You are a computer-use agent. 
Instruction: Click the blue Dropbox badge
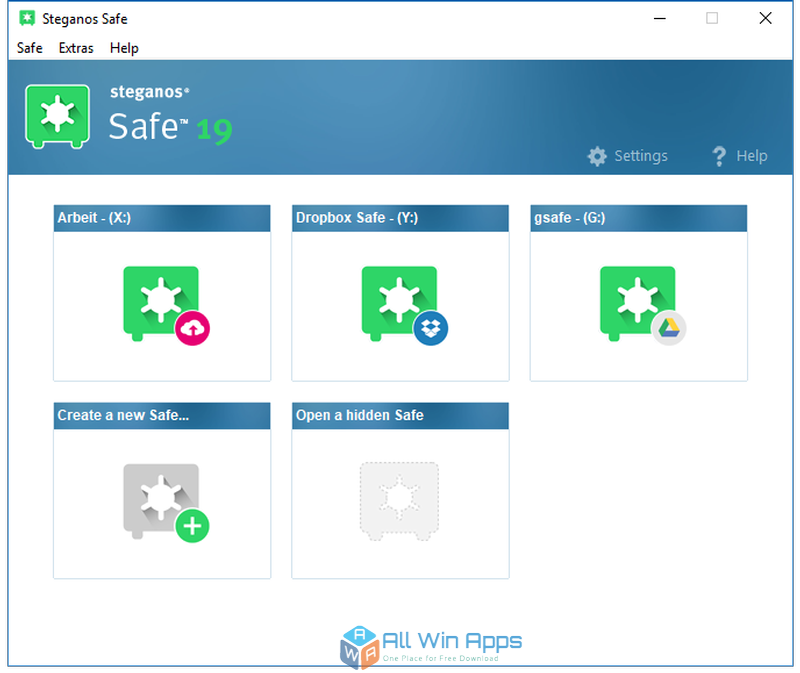(x=431, y=328)
